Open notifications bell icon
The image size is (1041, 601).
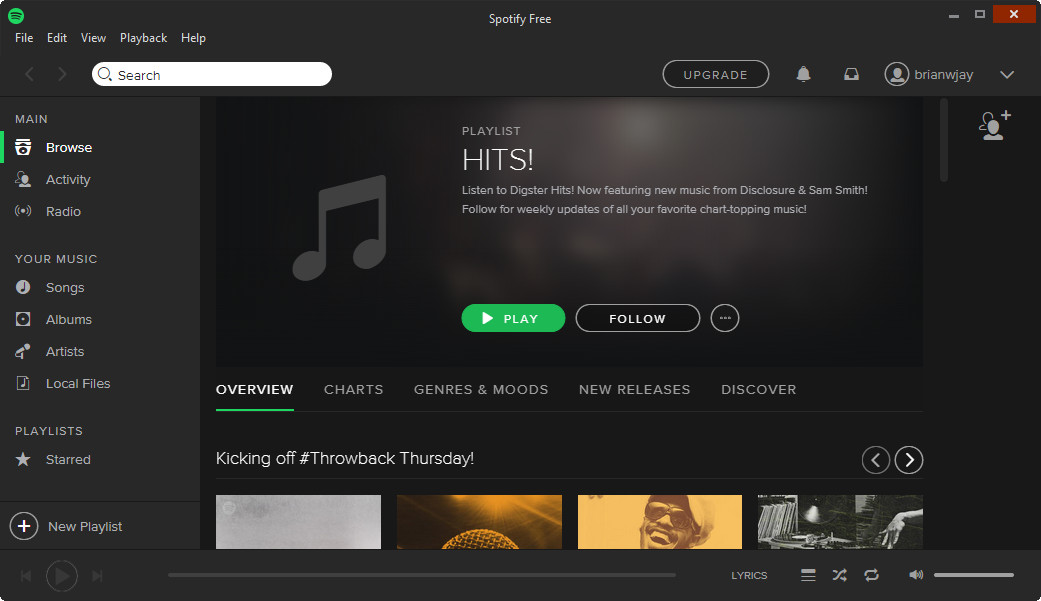[803, 74]
